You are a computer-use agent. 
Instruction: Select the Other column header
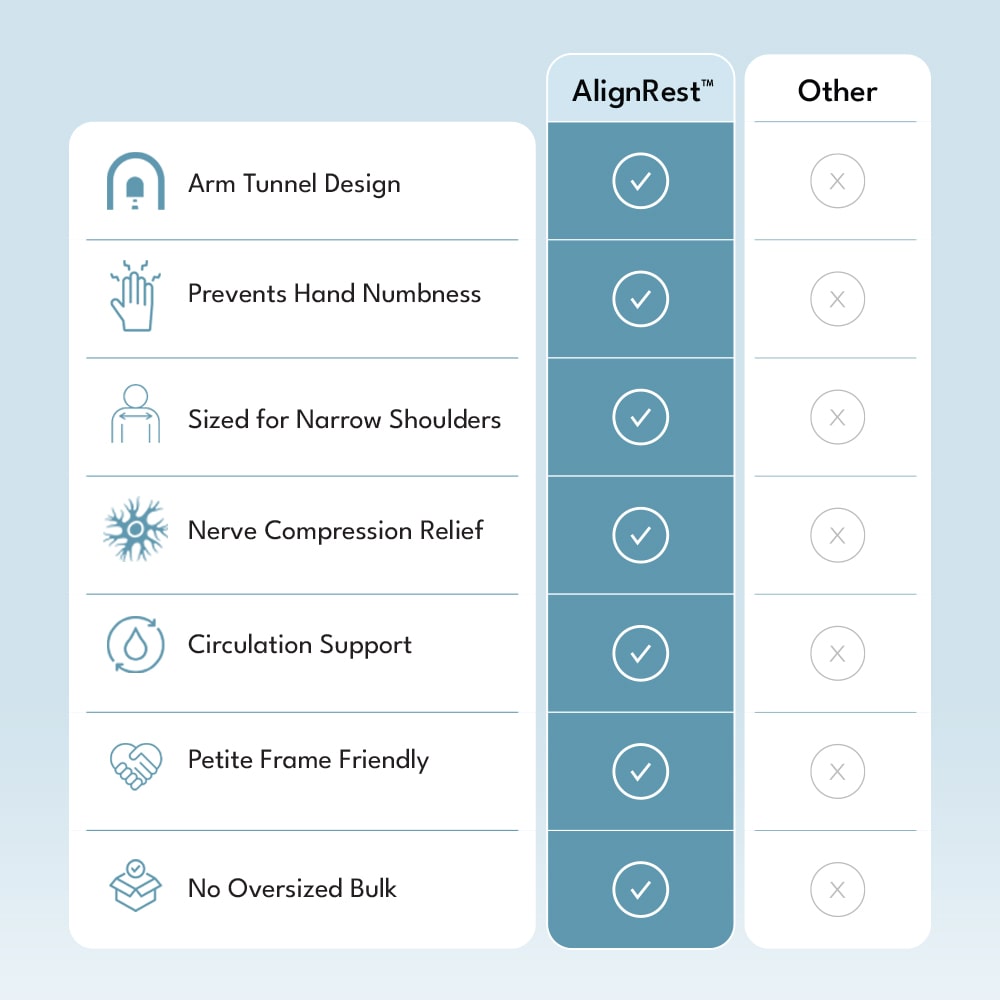point(837,92)
